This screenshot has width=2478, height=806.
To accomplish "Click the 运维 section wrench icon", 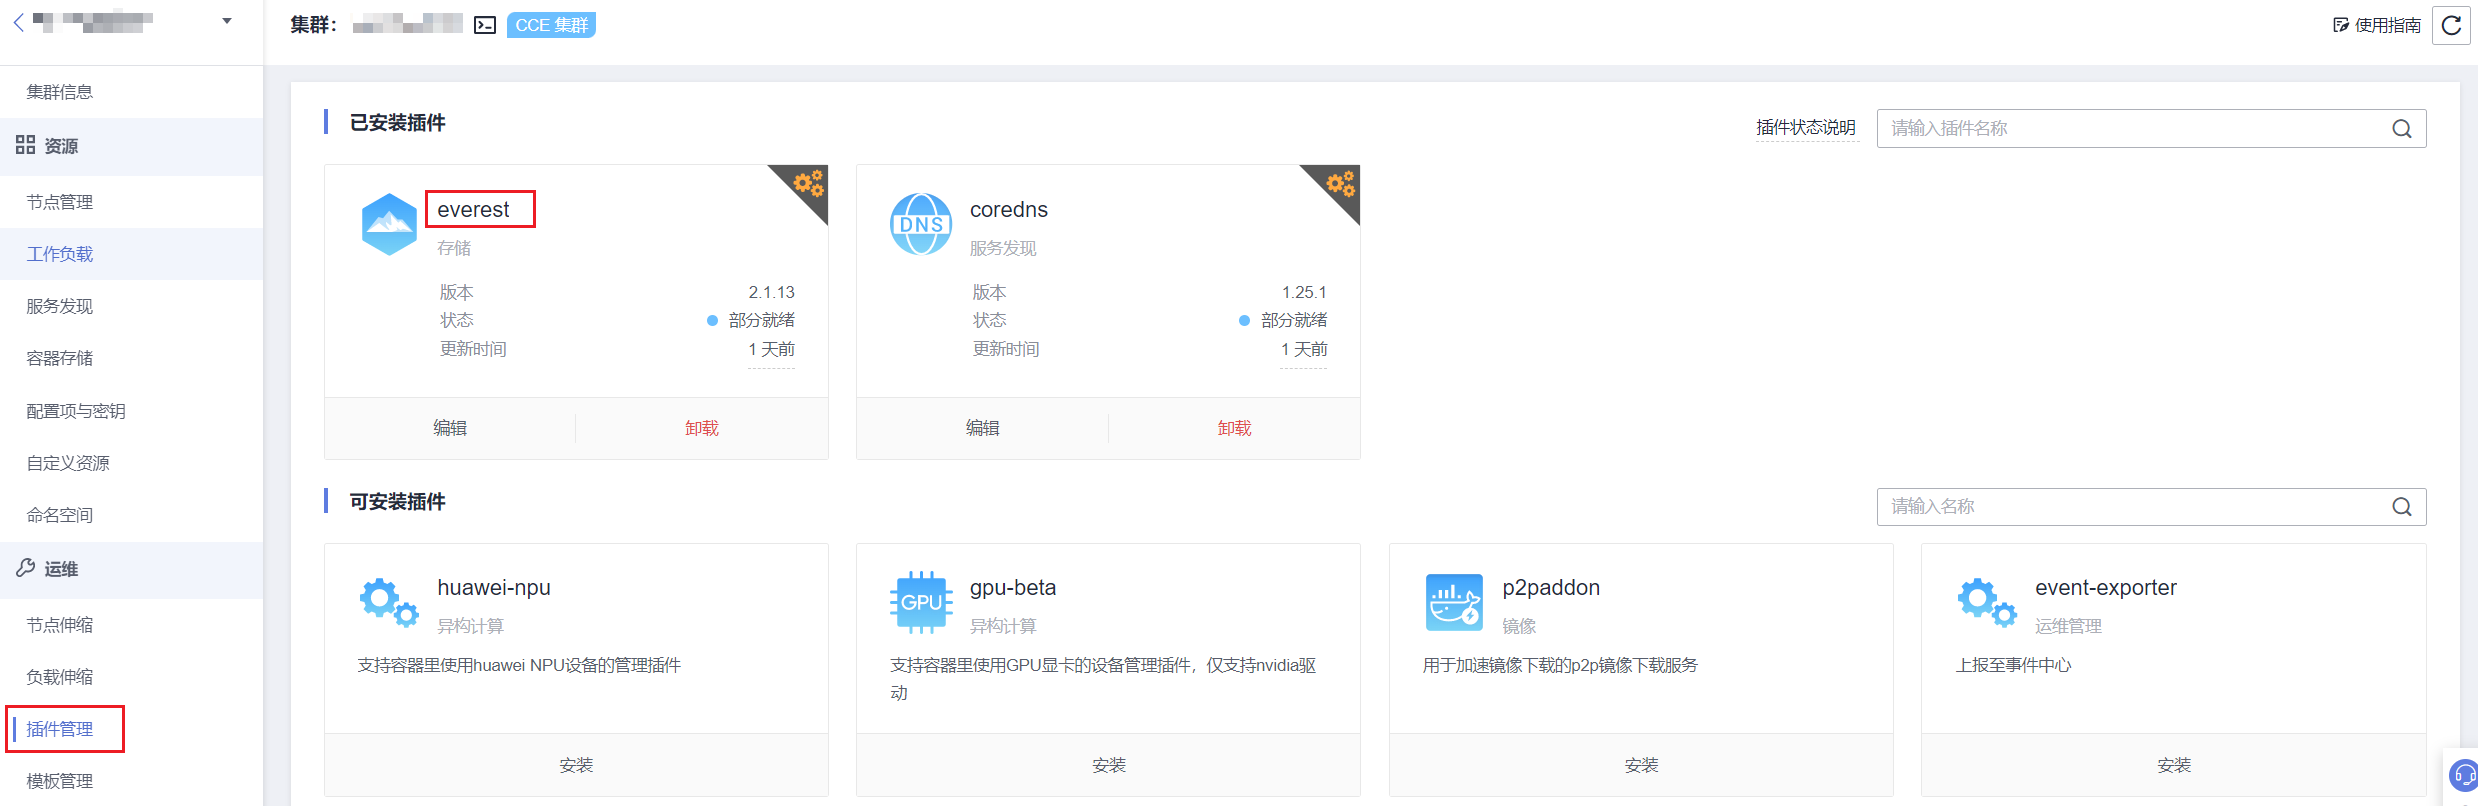I will pyautogui.click(x=25, y=568).
